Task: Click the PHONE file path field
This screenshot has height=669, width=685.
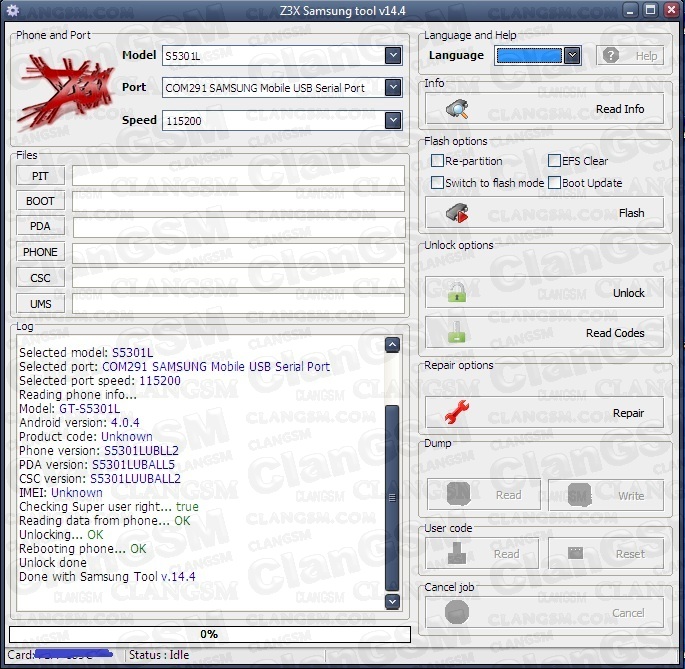Action: click(x=239, y=253)
